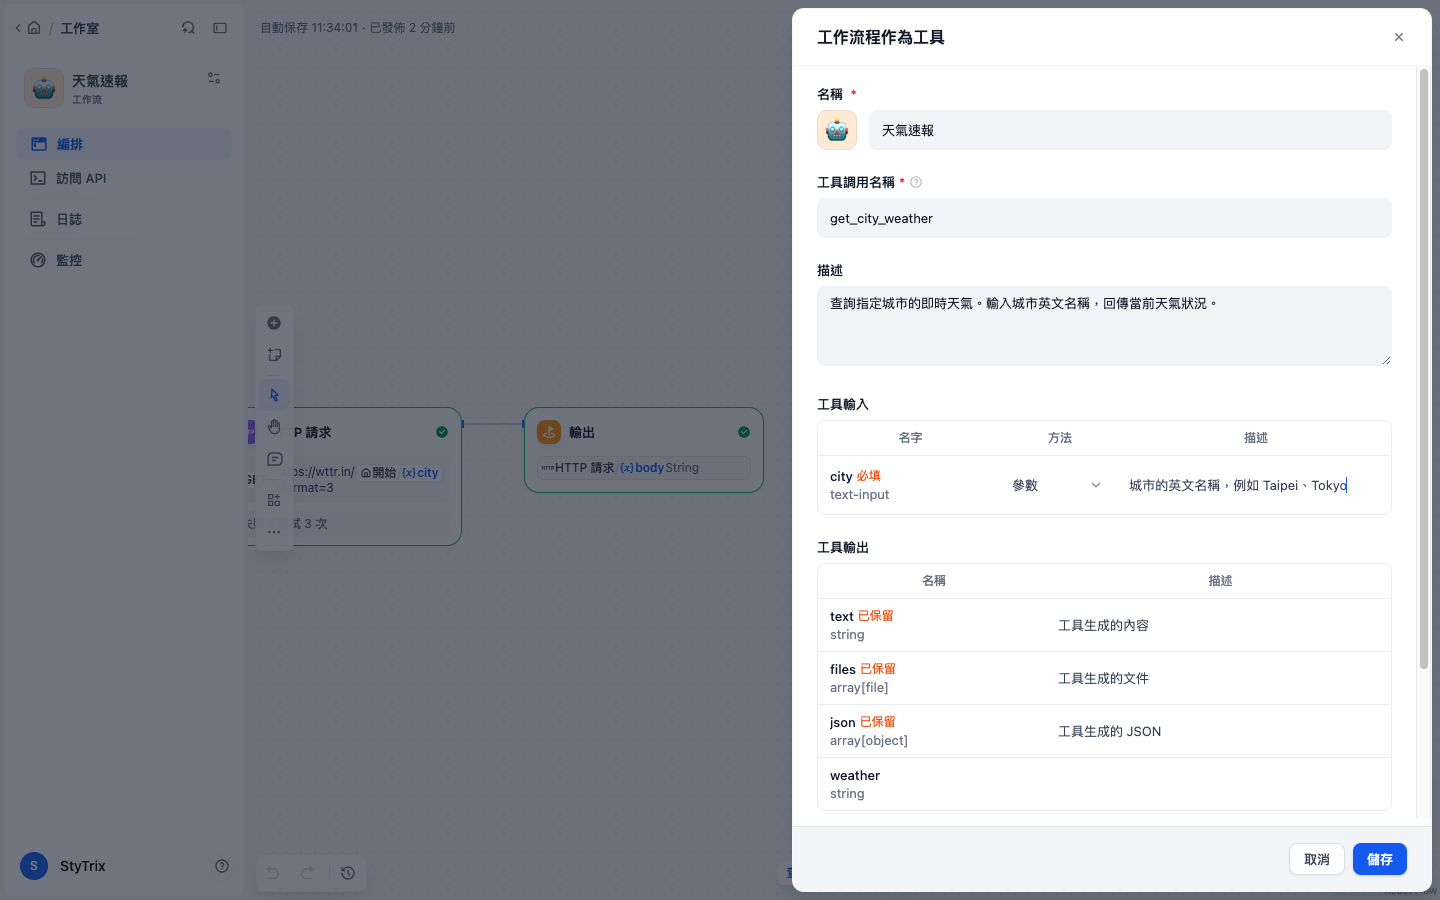
Task: Click the green check on the HTTP 請求 node
Action: 442,432
